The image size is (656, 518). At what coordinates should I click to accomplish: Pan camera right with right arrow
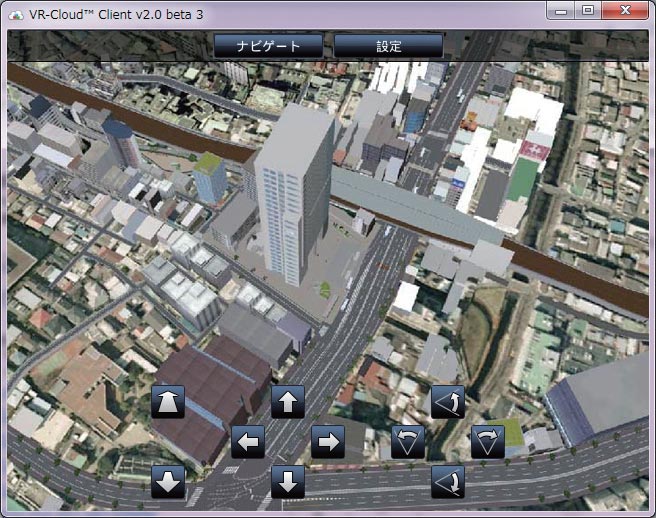tap(328, 442)
